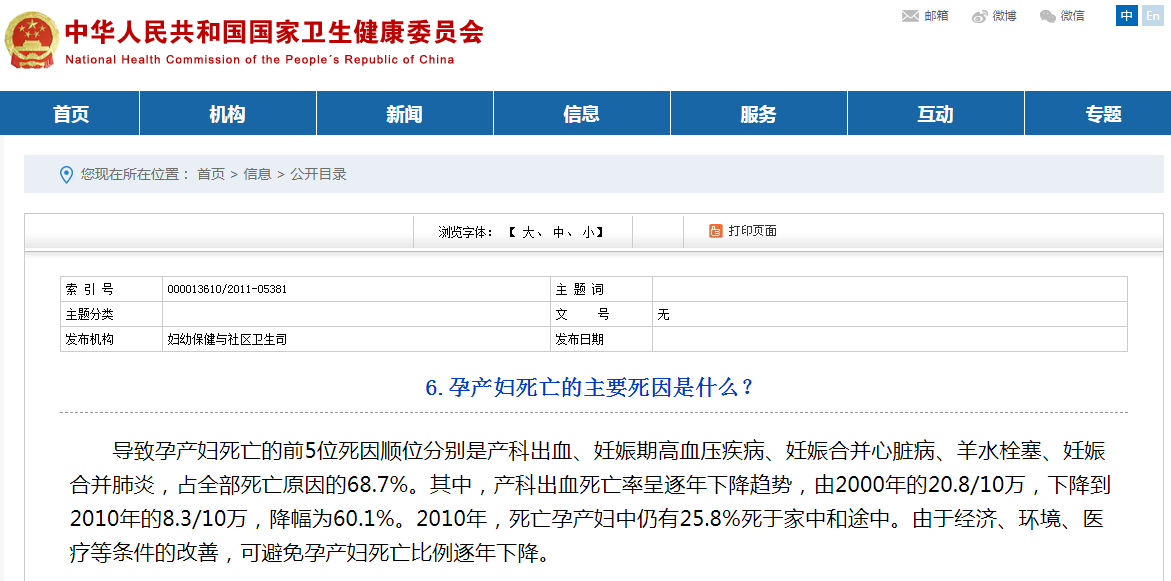Viewport: 1171px width, 581px height.
Task: Set browsing font size to 小
Action: [588, 232]
